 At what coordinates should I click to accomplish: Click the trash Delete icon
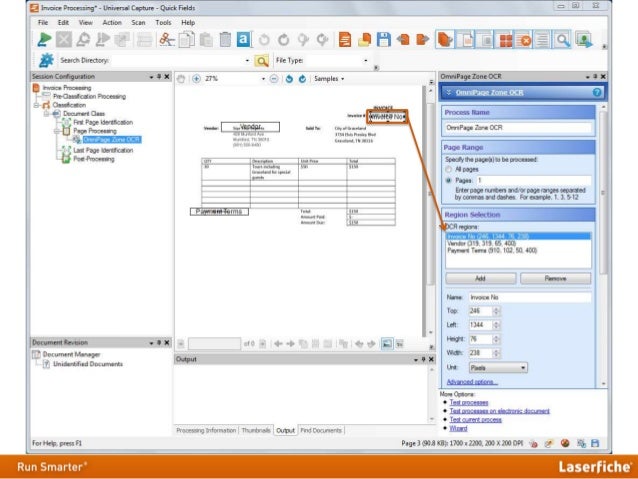point(225,40)
